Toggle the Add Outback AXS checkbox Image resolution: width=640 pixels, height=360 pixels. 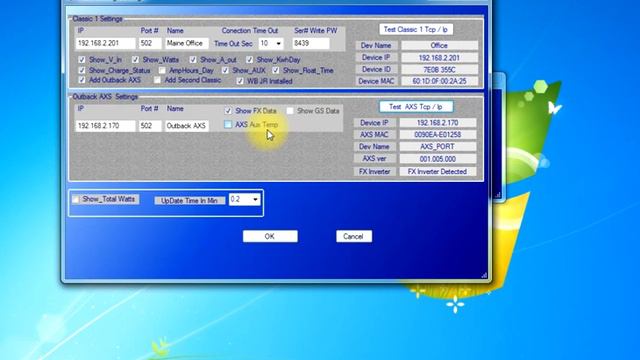pyautogui.click(x=82, y=80)
